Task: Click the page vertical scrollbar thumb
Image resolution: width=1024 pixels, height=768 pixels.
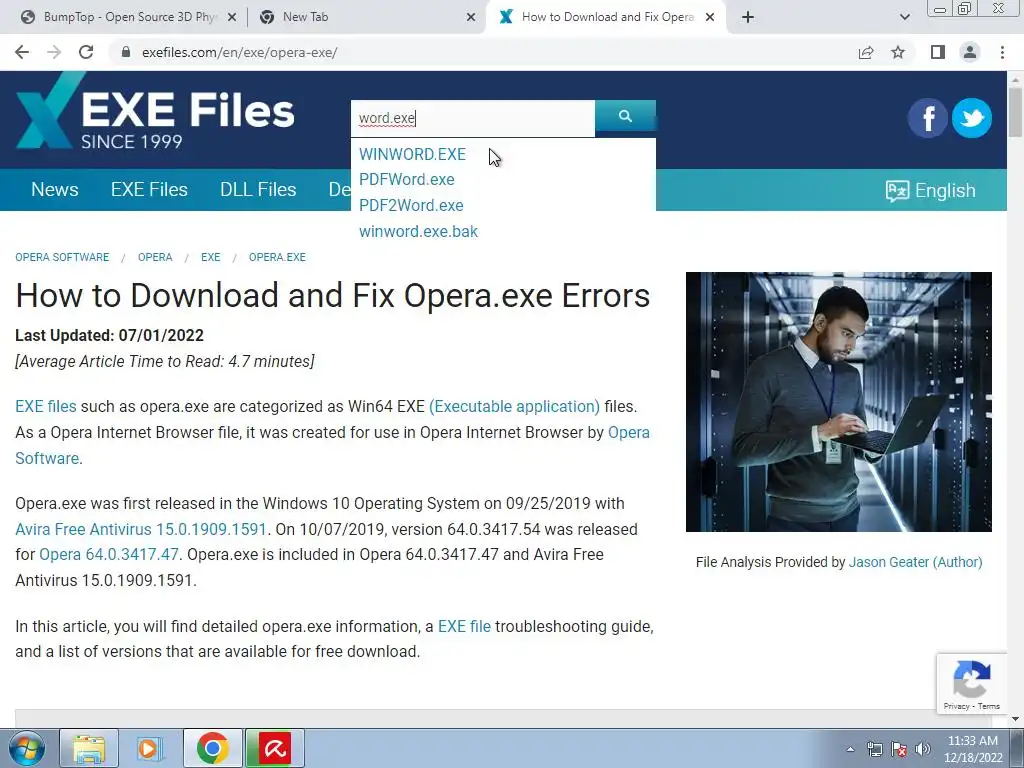Action: coord(1015,111)
